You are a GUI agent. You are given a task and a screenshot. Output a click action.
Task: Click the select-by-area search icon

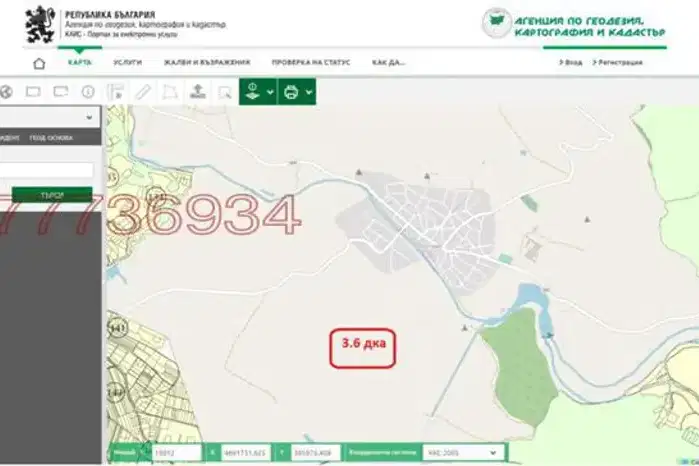[x=225, y=92]
